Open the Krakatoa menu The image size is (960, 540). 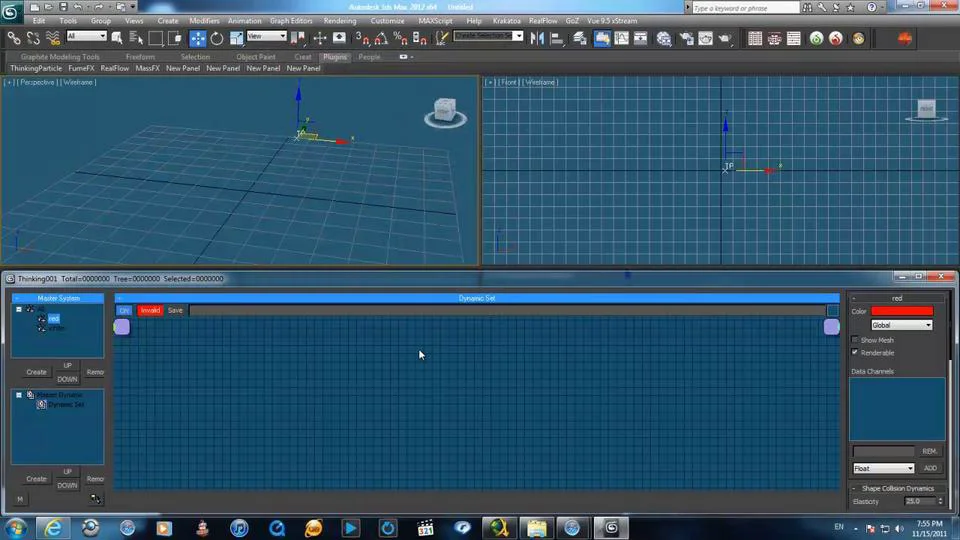[506, 21]
